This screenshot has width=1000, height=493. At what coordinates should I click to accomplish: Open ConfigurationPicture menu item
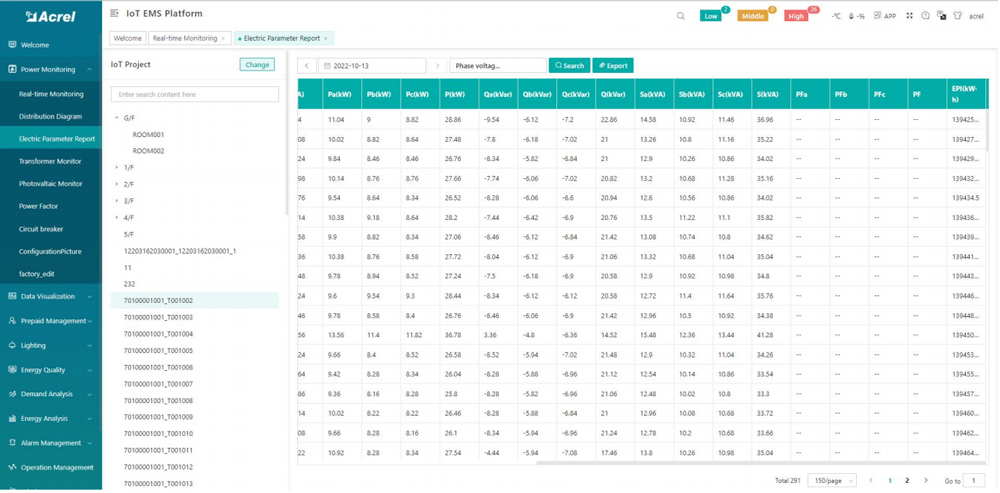(x=50, y=251)
